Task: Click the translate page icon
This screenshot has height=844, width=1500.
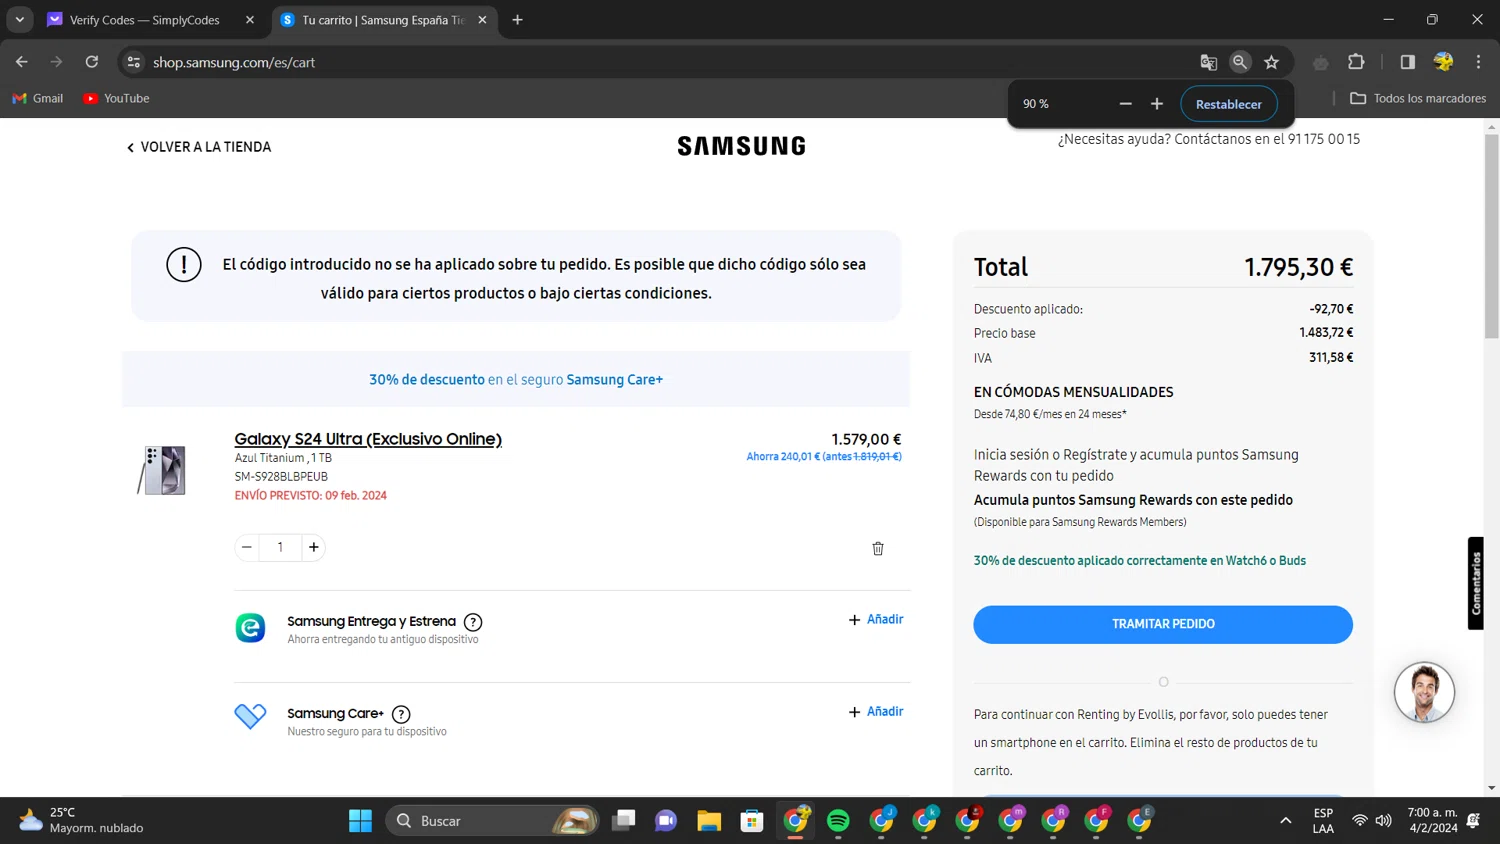Action: pyautogui.click(x=1208, y=62)
